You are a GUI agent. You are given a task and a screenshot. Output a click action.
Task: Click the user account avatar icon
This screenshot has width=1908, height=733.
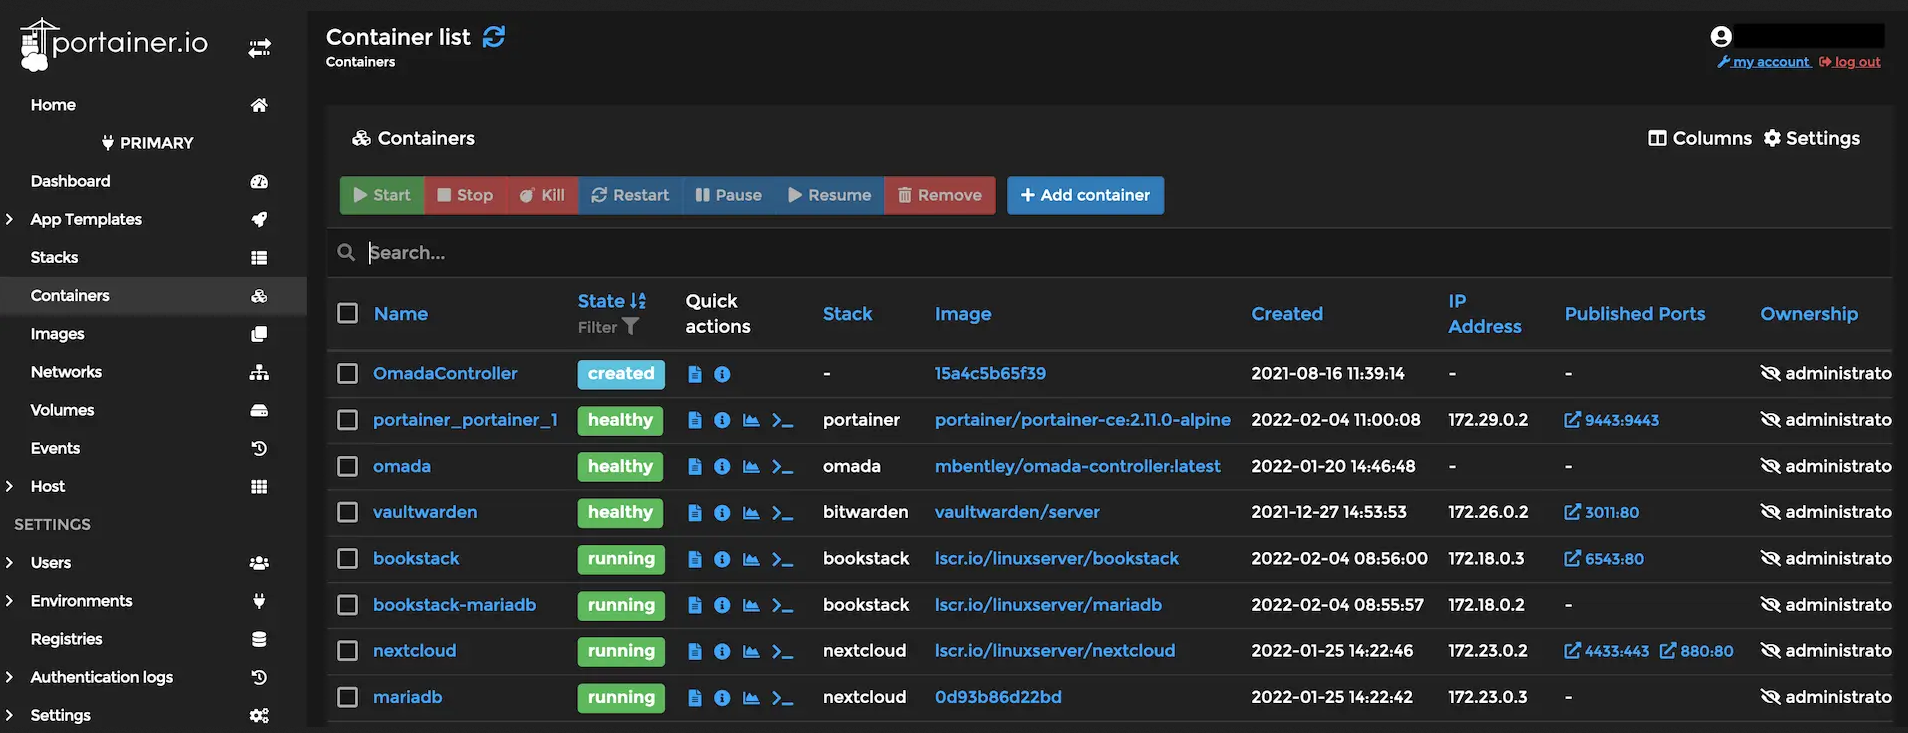coord(1721,36)
